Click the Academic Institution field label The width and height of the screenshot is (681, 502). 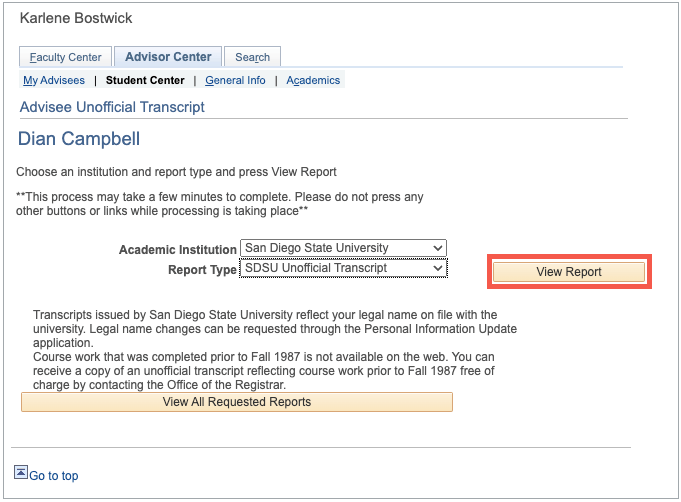pos(177,249)
